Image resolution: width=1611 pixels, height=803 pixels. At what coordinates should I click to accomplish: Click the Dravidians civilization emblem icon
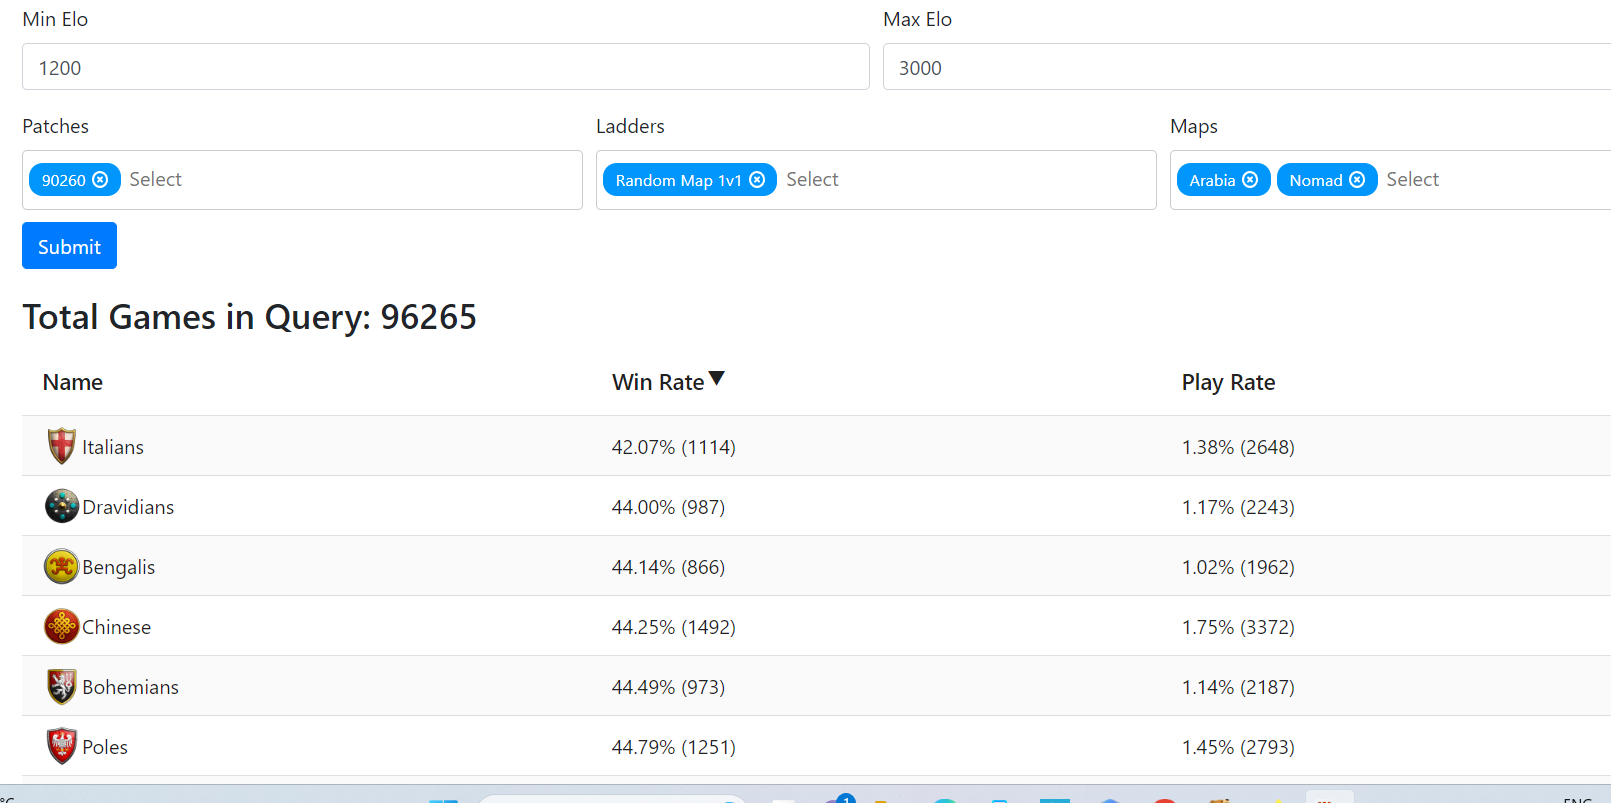pyautogui.click(x=62, y=506)
